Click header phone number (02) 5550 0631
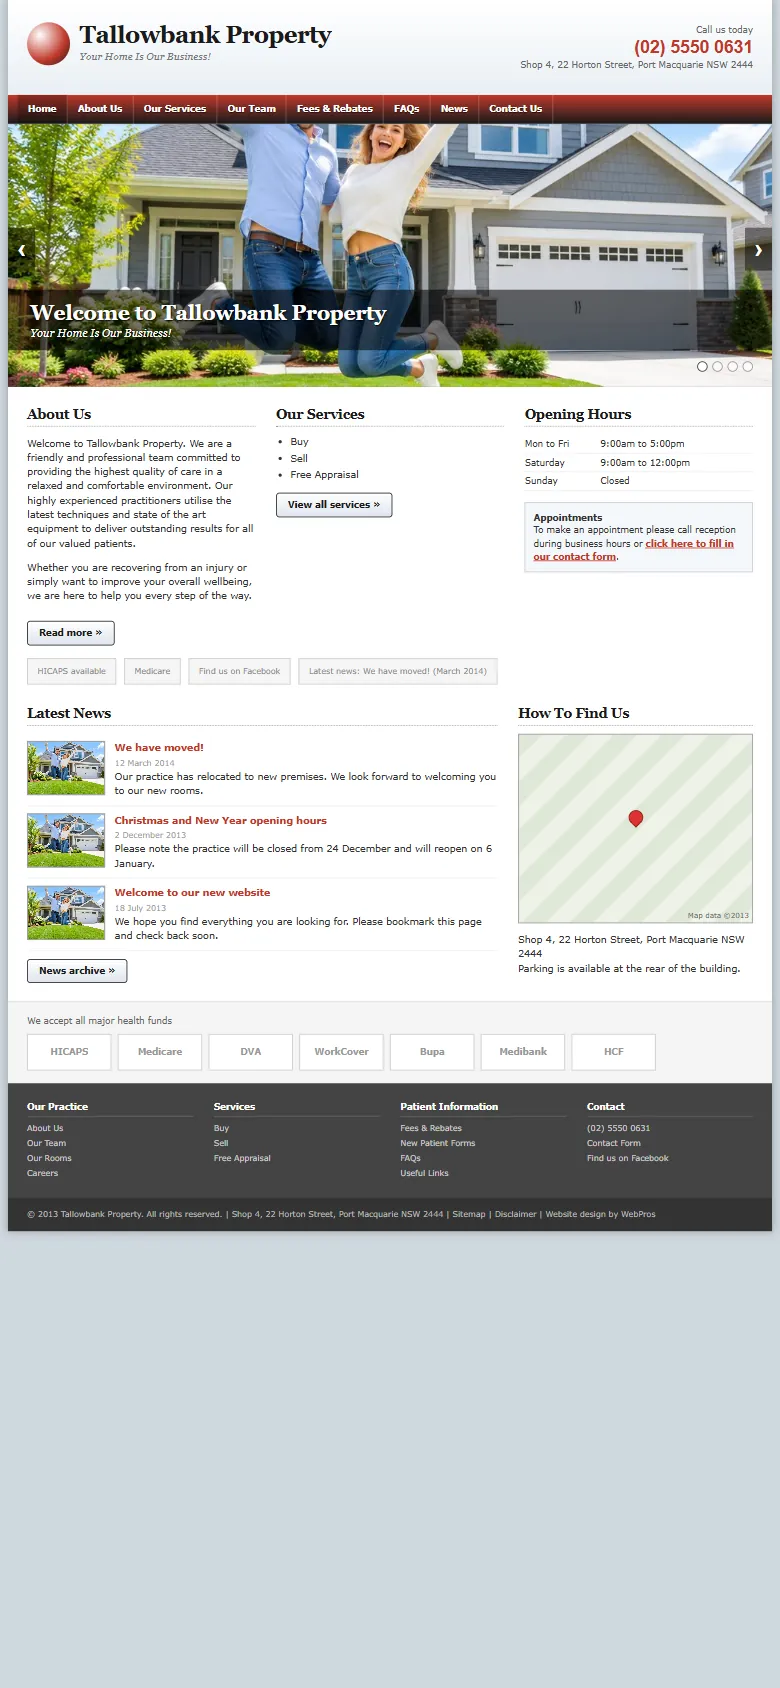The image size is (780, 1688). (x=693, y=47)
